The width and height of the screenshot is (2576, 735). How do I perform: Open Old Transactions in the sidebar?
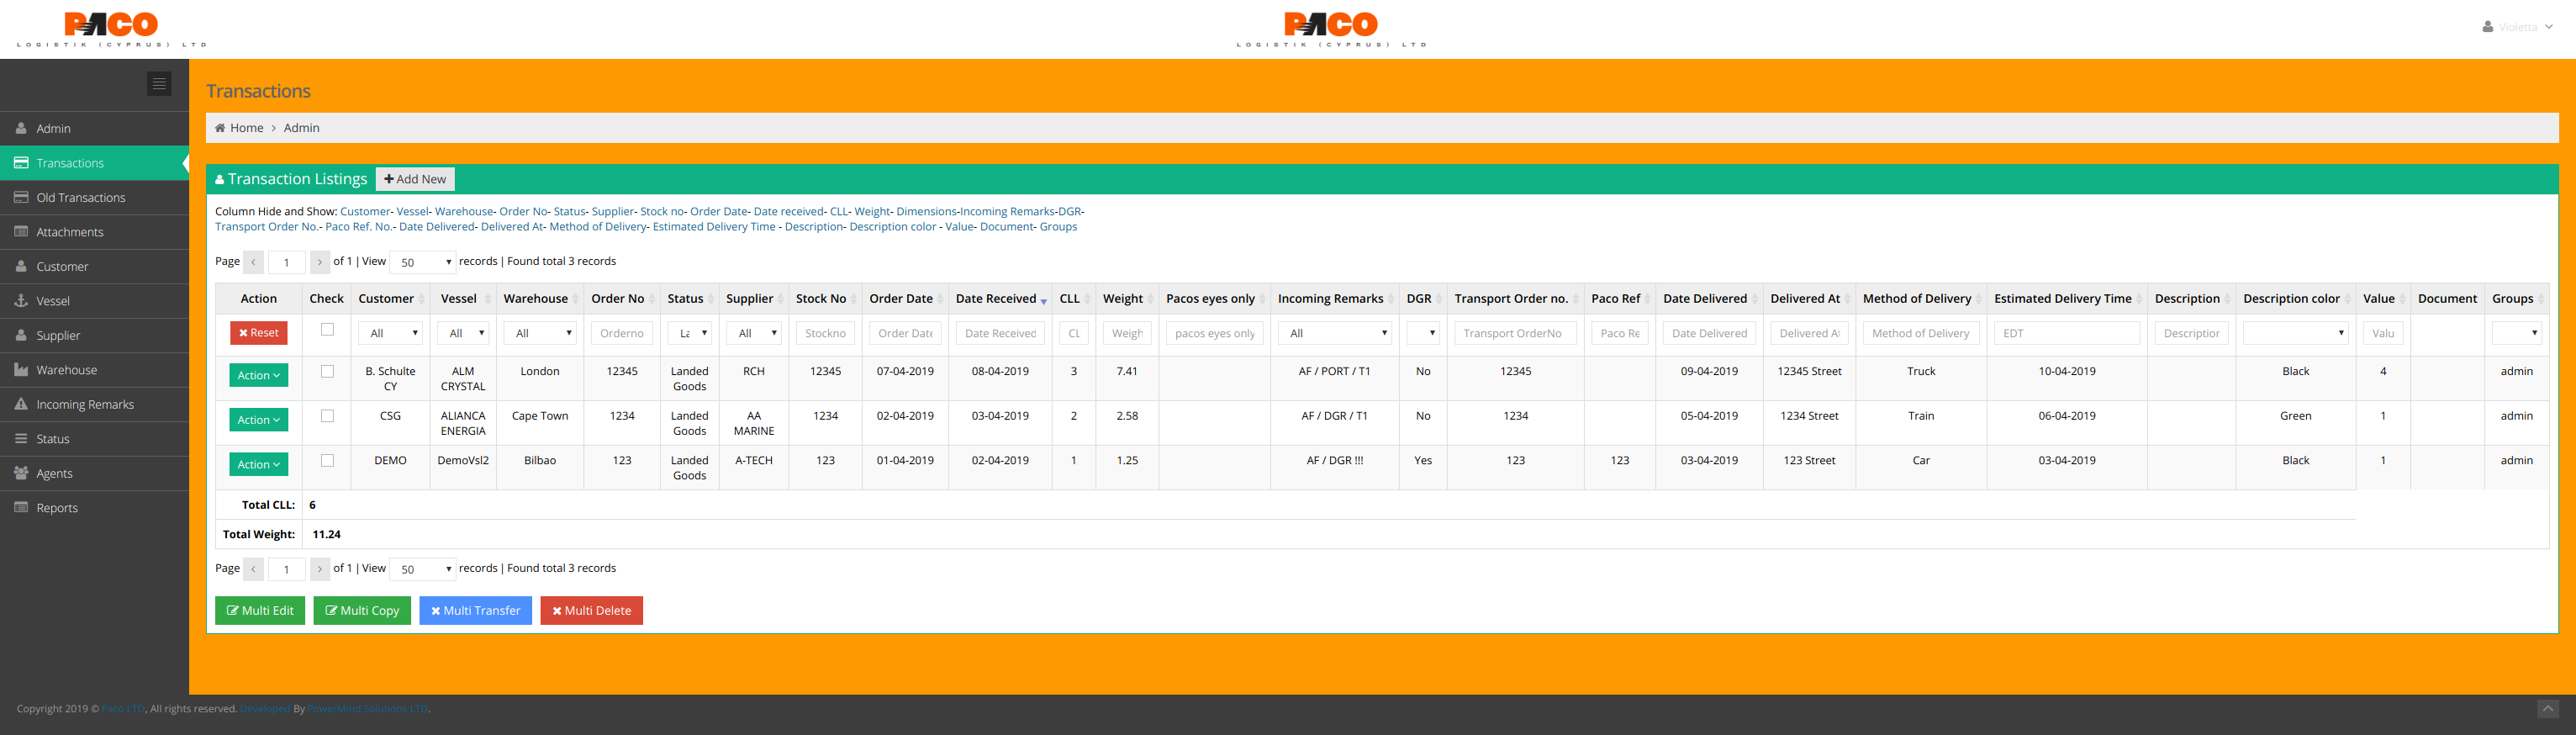click(x=81, y=198)
